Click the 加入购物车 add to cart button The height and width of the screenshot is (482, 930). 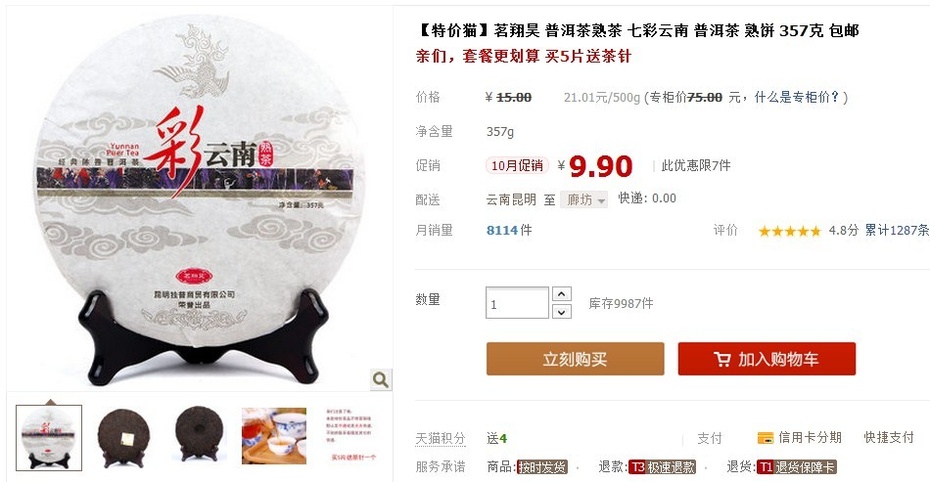766,359
